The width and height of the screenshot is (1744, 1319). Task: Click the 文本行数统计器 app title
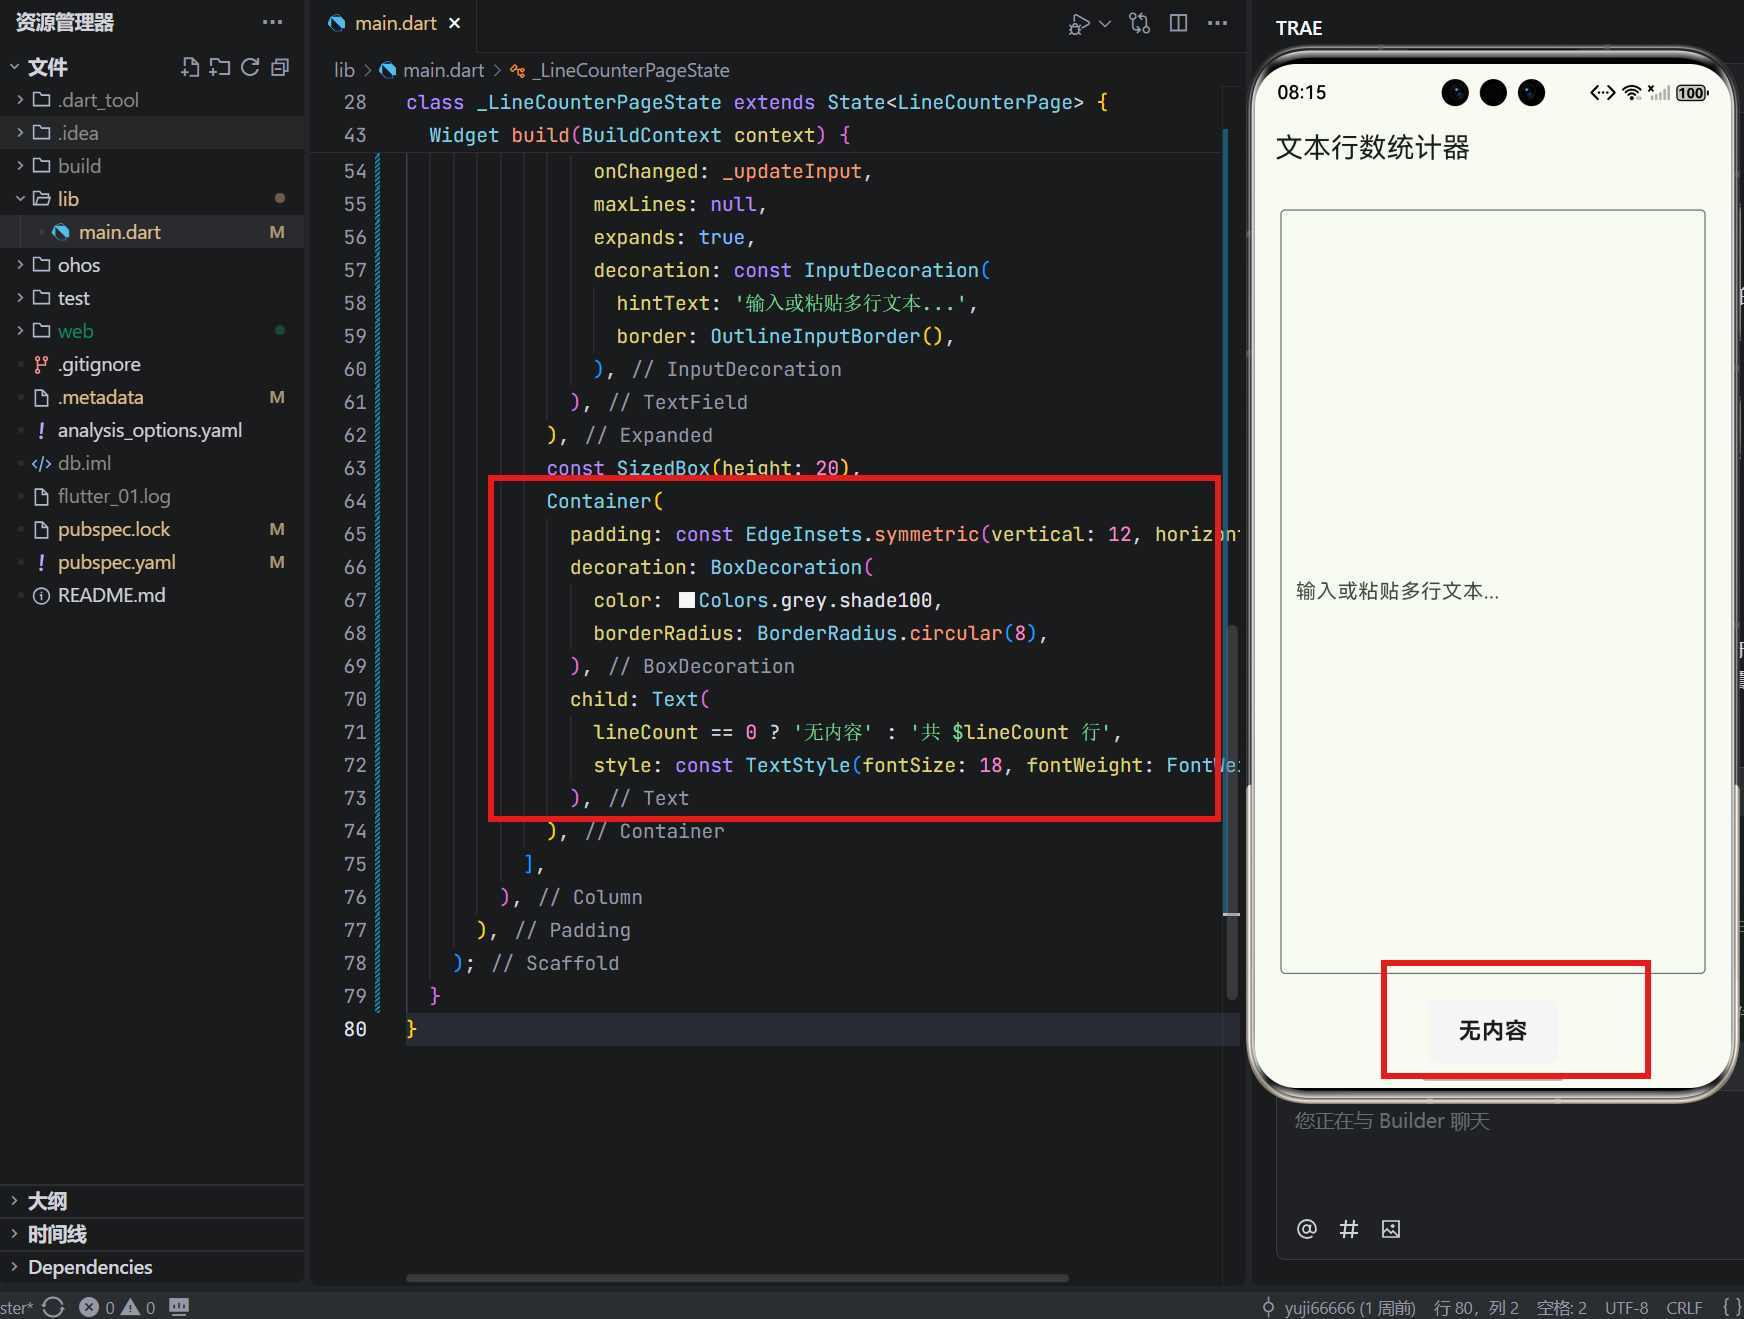click(x=1372, y=148)
